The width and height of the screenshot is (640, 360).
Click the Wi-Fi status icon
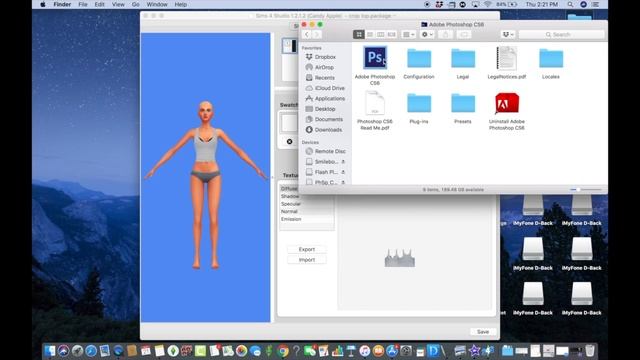(x=488, y=4)
